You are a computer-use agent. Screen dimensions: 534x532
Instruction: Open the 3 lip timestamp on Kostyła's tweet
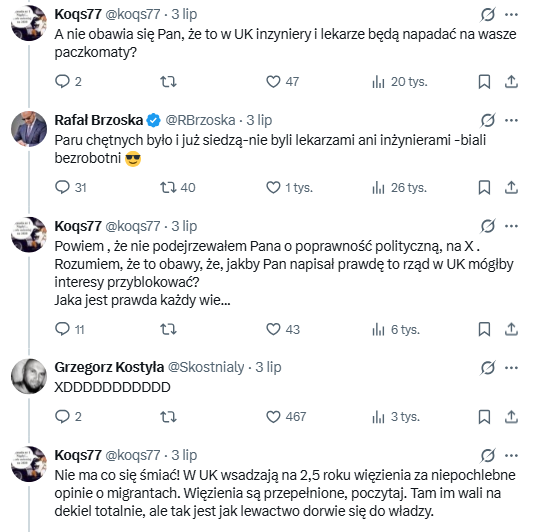[x=268, y=367]
